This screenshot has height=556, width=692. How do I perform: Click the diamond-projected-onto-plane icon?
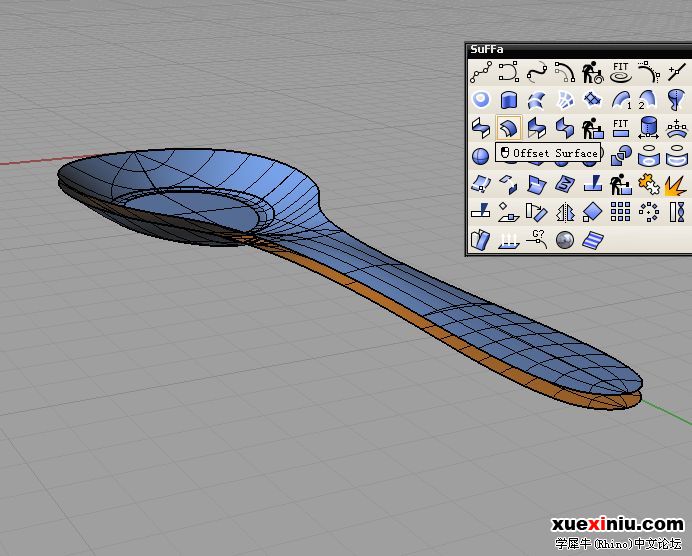508,212
